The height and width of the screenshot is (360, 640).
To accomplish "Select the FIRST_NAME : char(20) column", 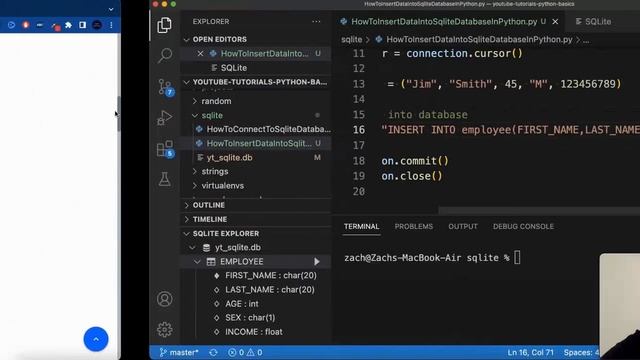I will (271, 276).
